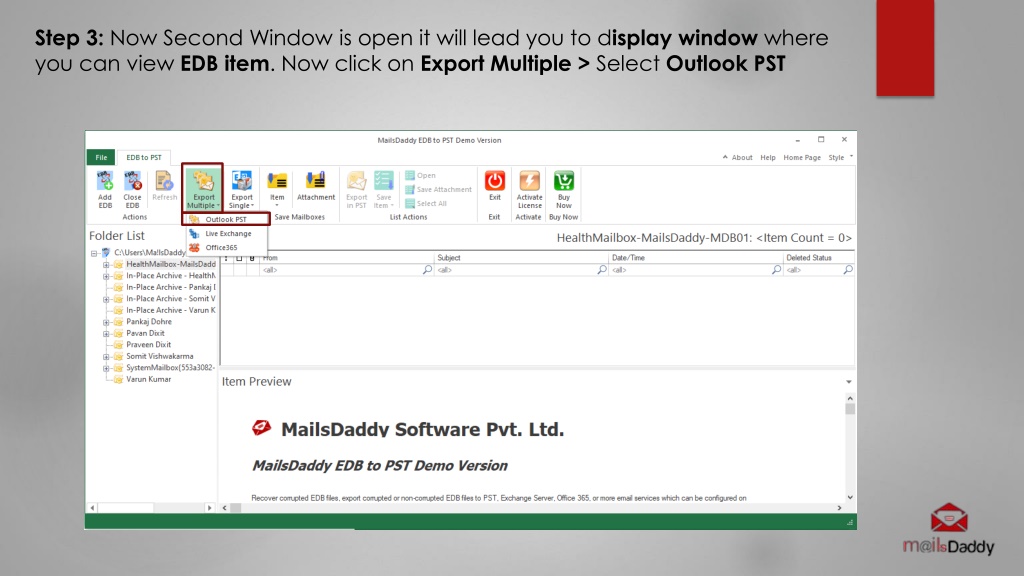
Task: Collapse the ribbon with the caret icon
Action: click(x=725, y=157)
